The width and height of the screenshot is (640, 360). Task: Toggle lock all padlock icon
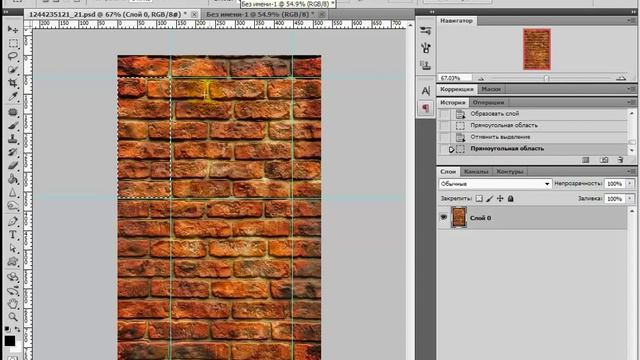point(510,199)
